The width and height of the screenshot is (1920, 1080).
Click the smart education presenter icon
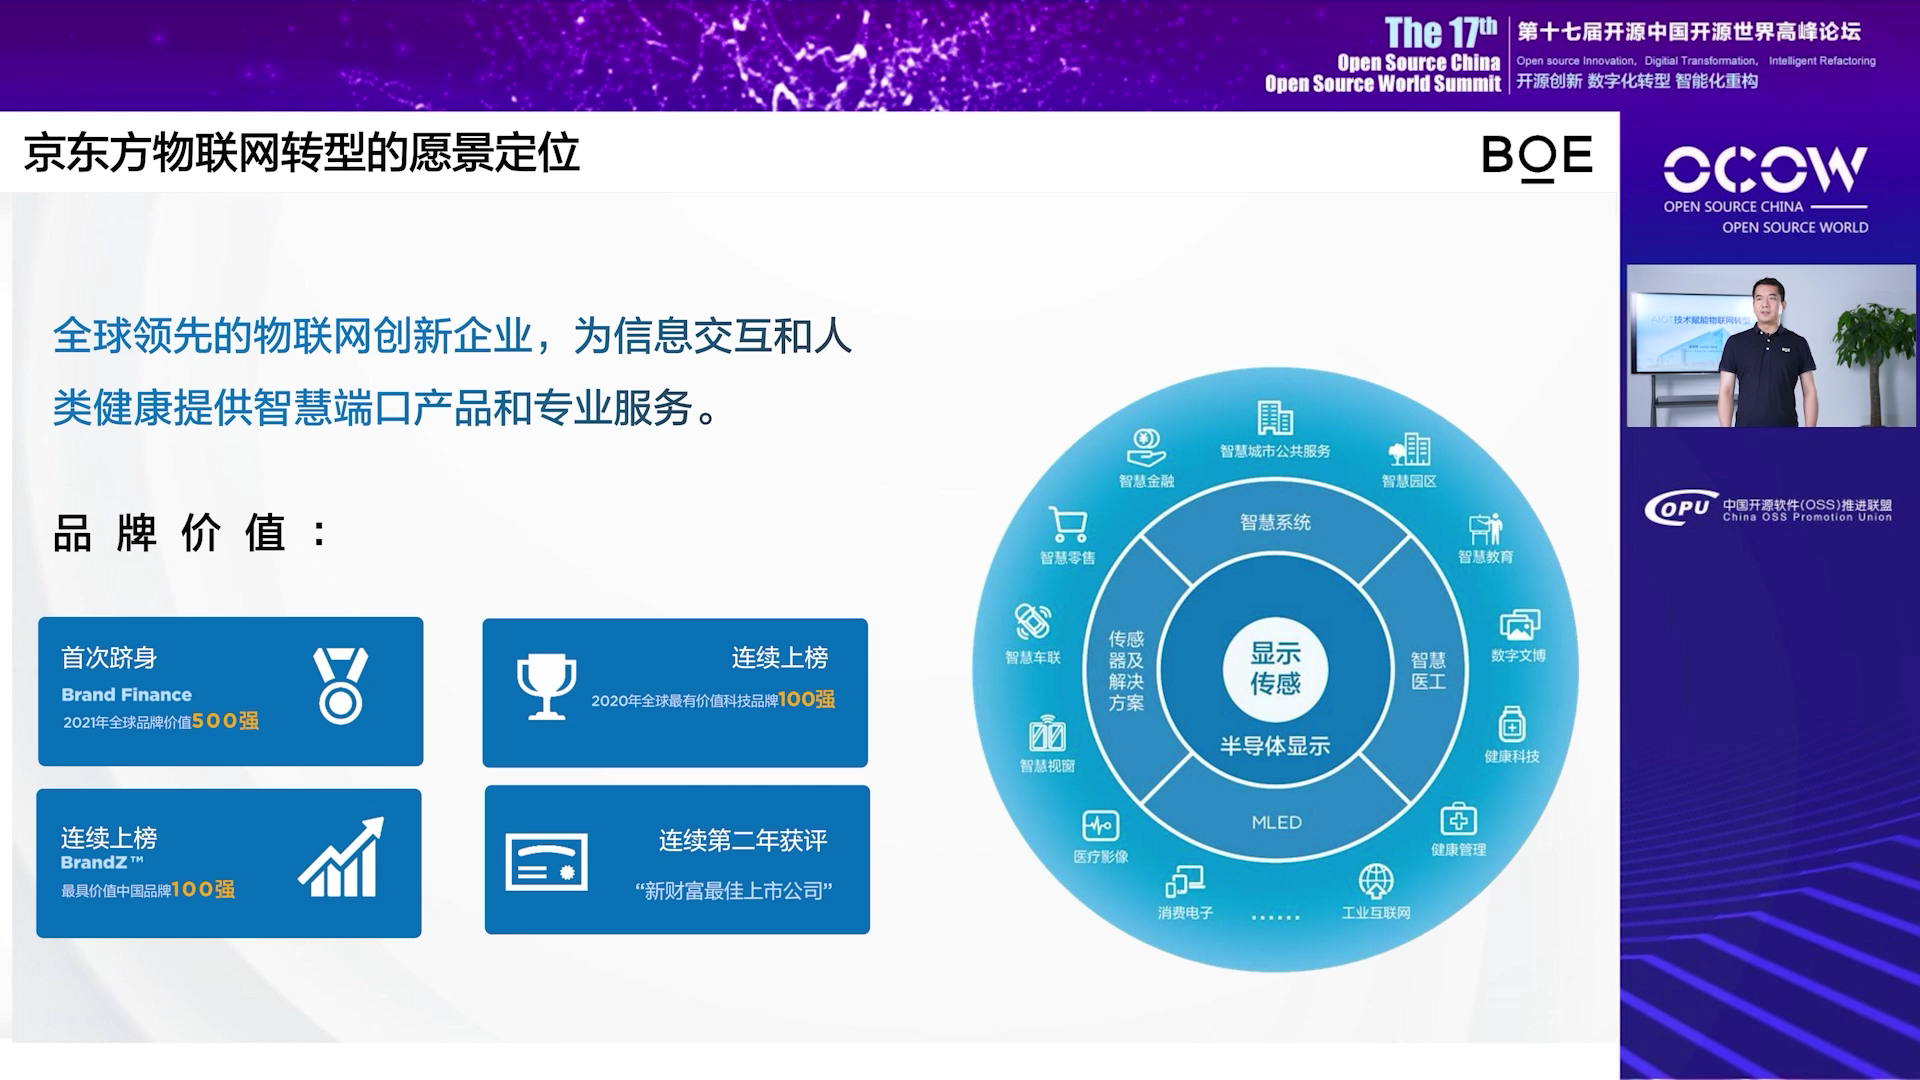coord(1485,528)
